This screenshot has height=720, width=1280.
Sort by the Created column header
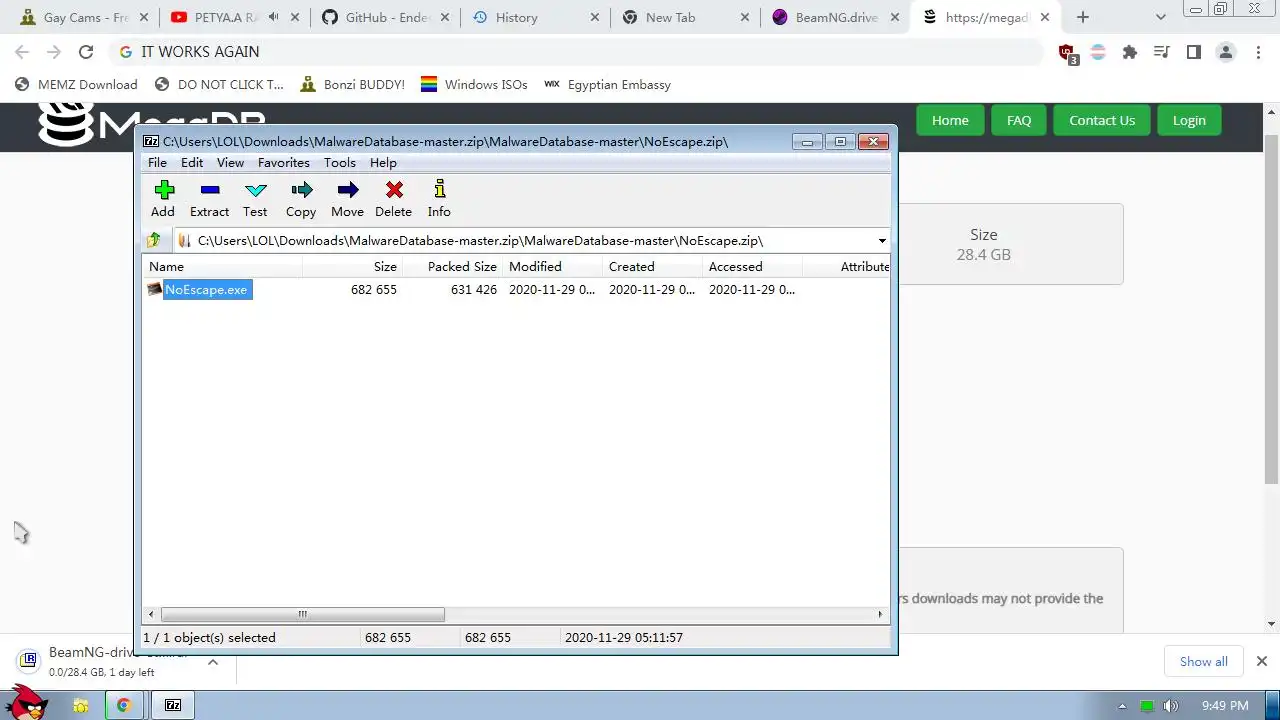652,266
